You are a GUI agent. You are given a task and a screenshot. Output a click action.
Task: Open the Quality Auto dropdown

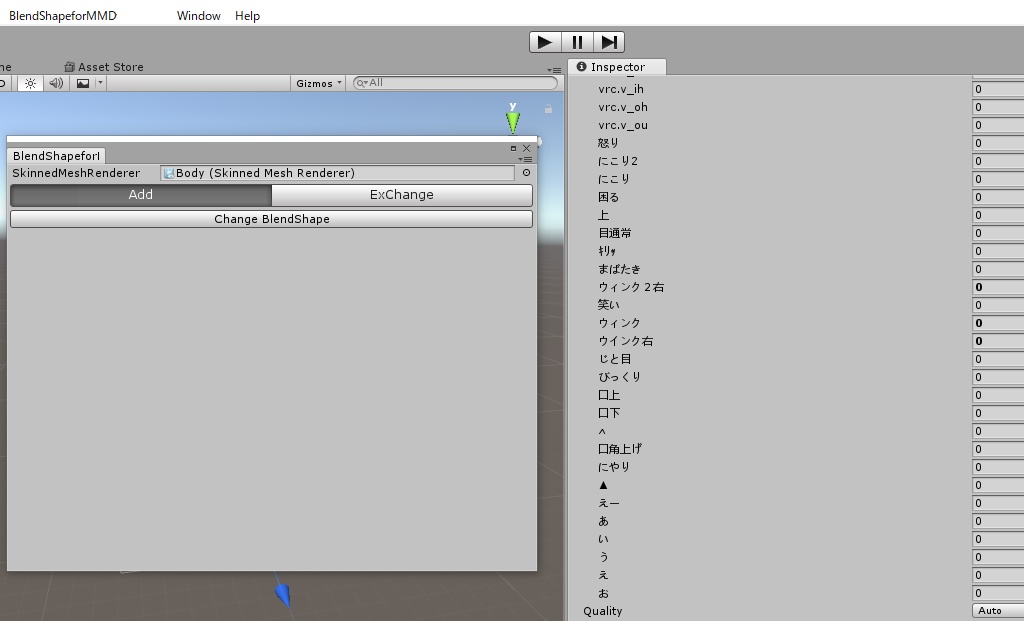tap(998, 611)
